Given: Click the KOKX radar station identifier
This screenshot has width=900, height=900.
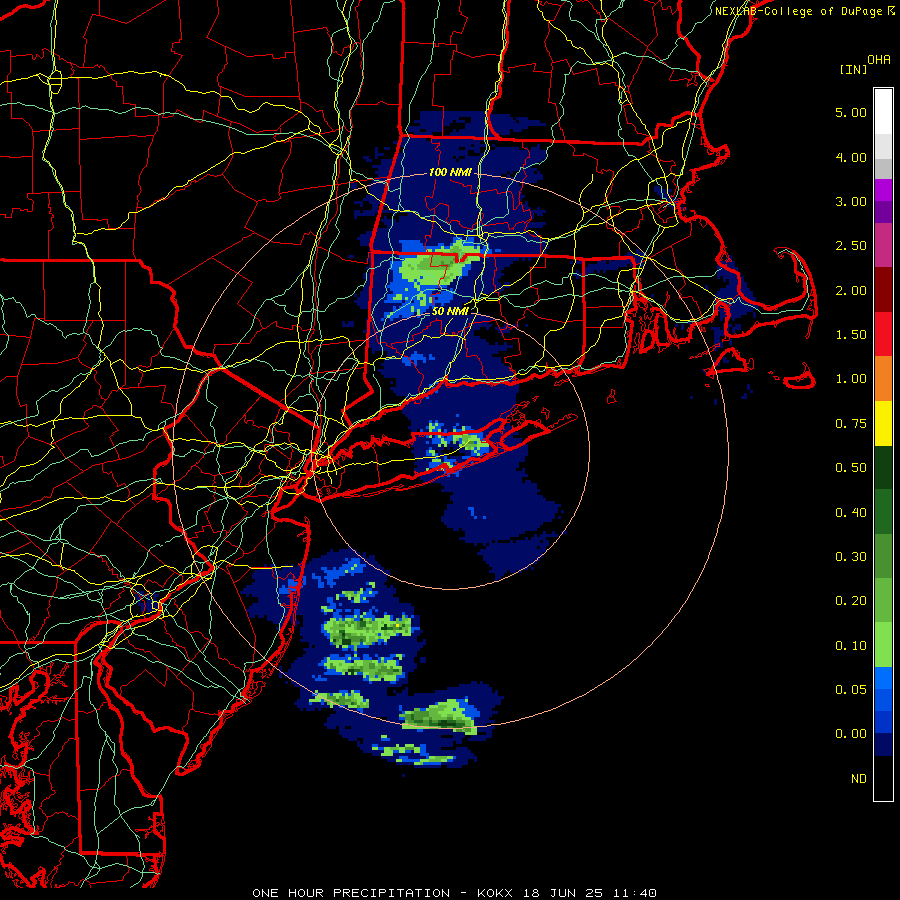Looking at the screenshot, I should click(496, 893).
